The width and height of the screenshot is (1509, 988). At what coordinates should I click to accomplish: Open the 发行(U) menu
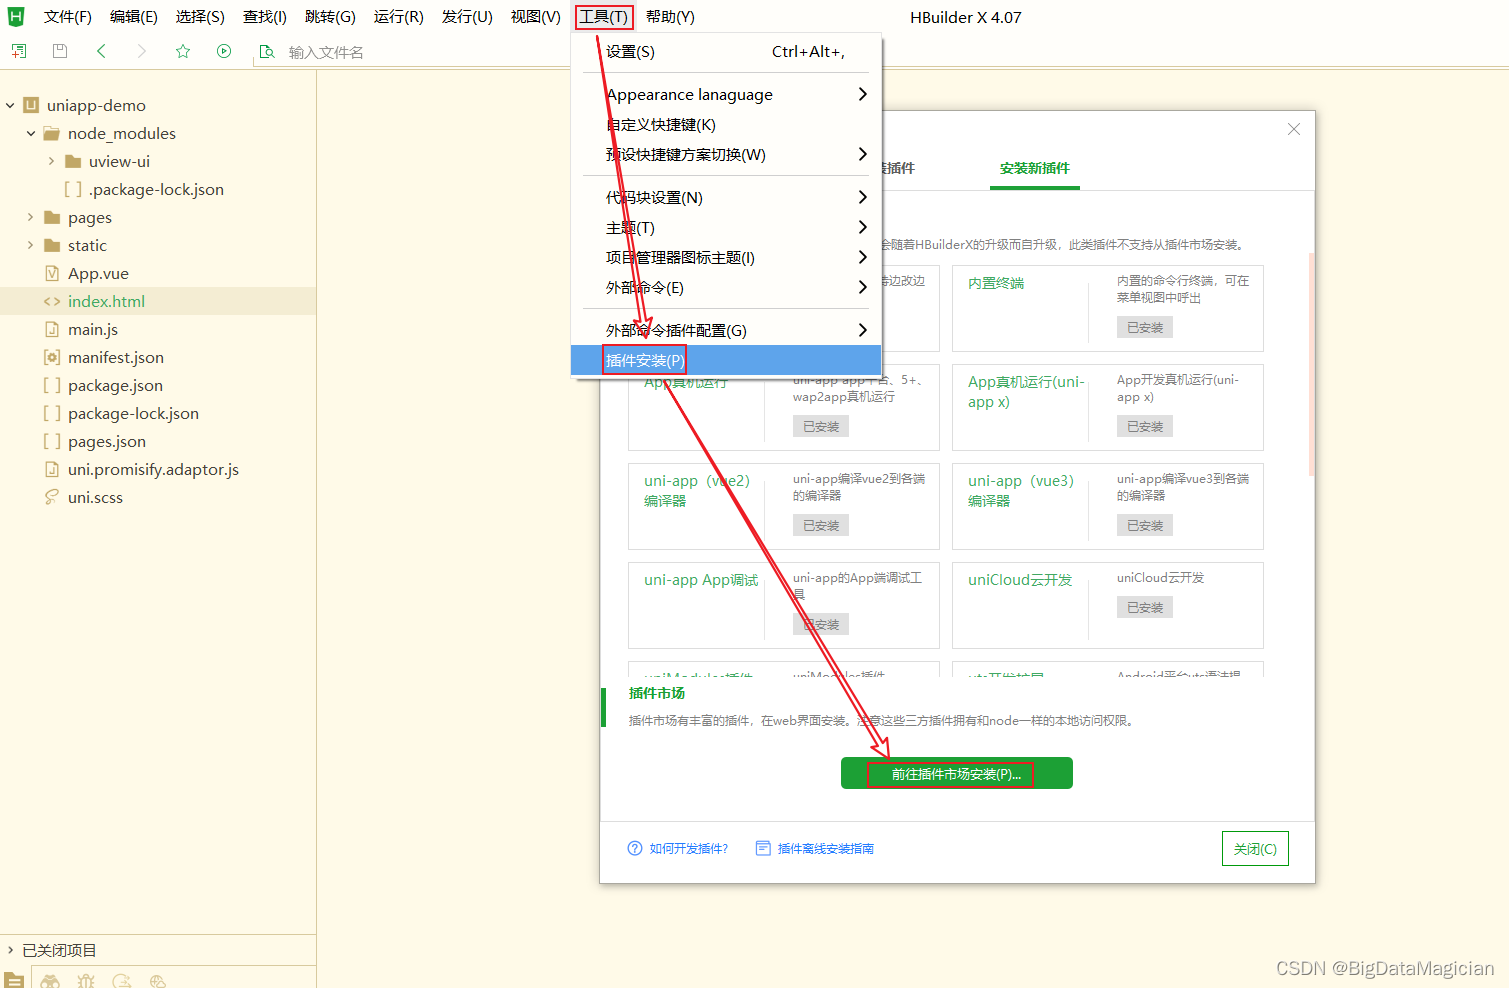click(x=467, y=17)
